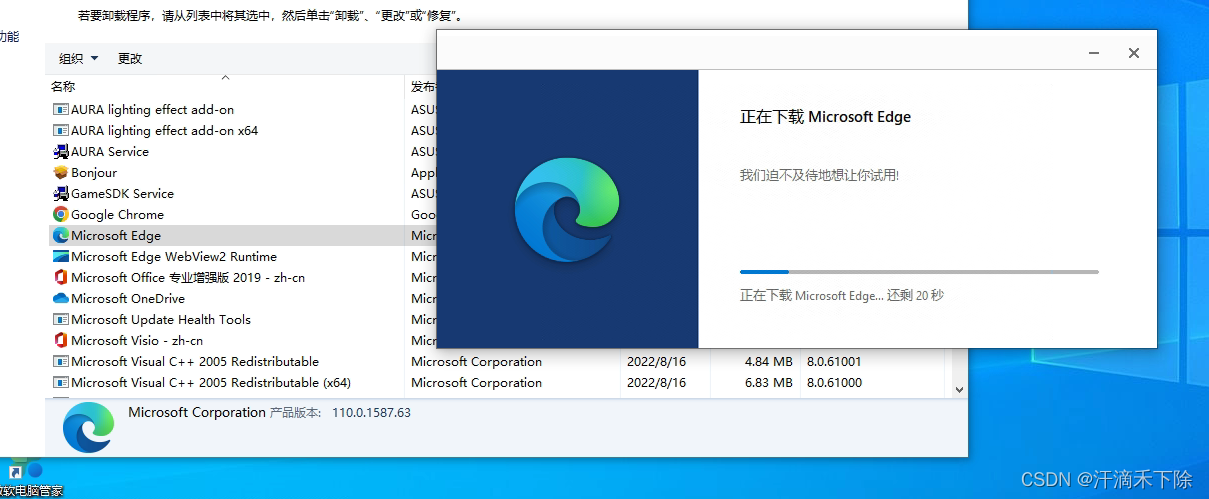This screenshot has height=499, width=1209.
Task: Click "Microsoft Corporation" in the details pane
Action: pos(197,412)
